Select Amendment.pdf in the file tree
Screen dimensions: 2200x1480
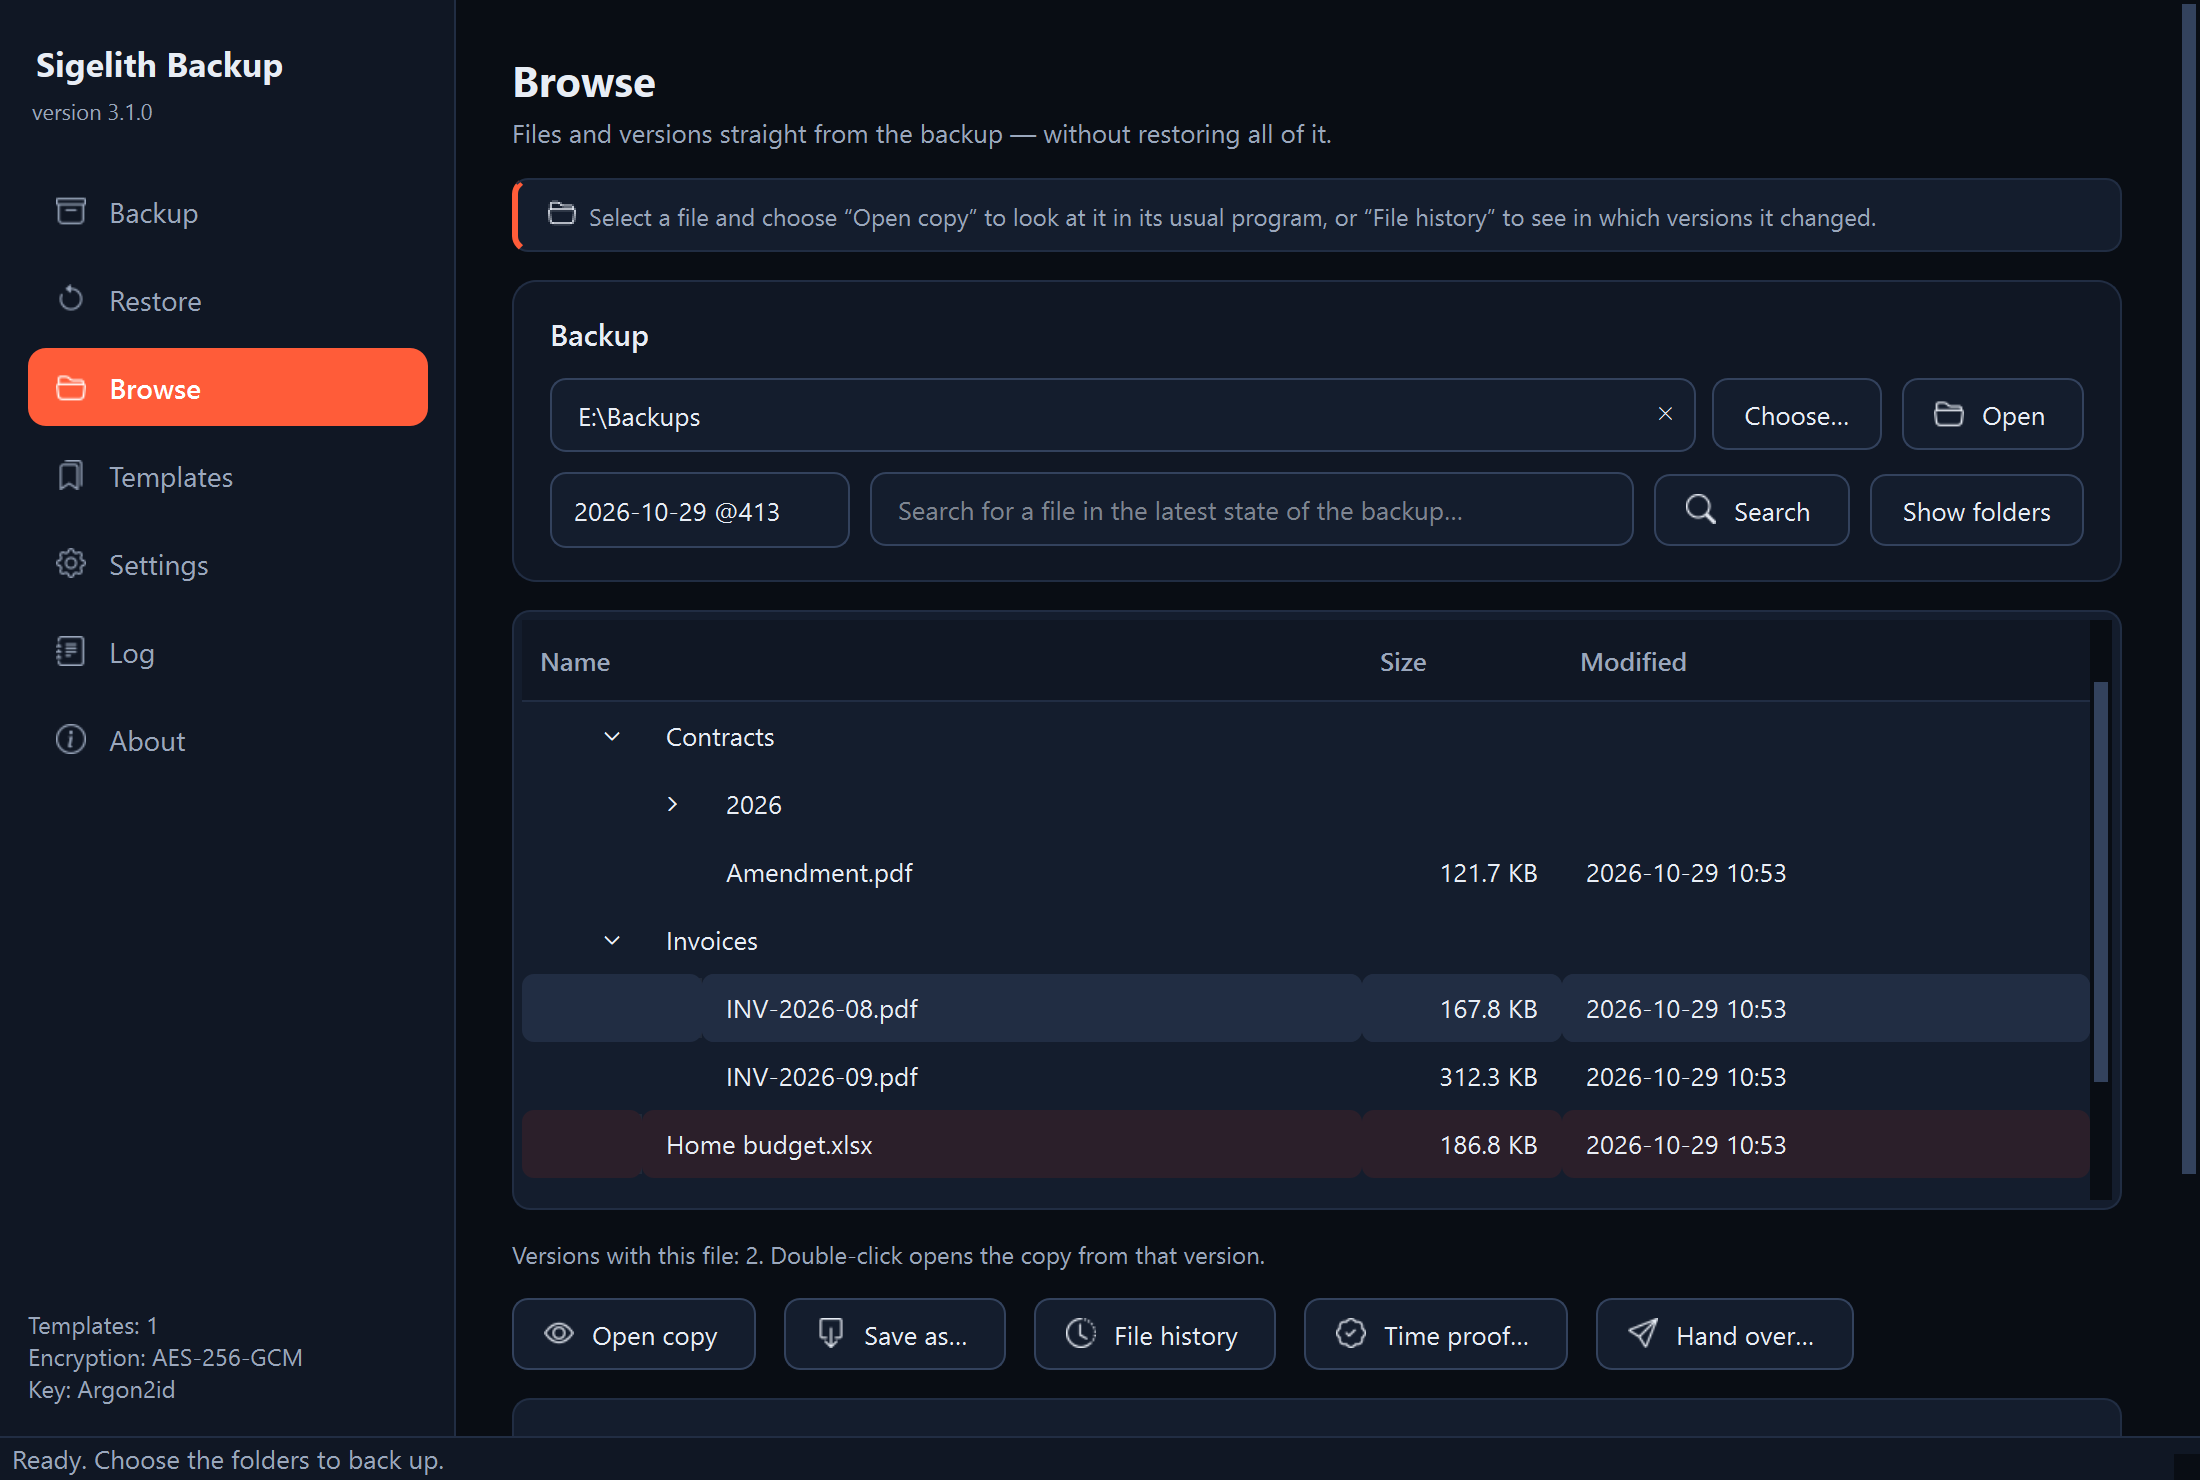pos(1305,873)
